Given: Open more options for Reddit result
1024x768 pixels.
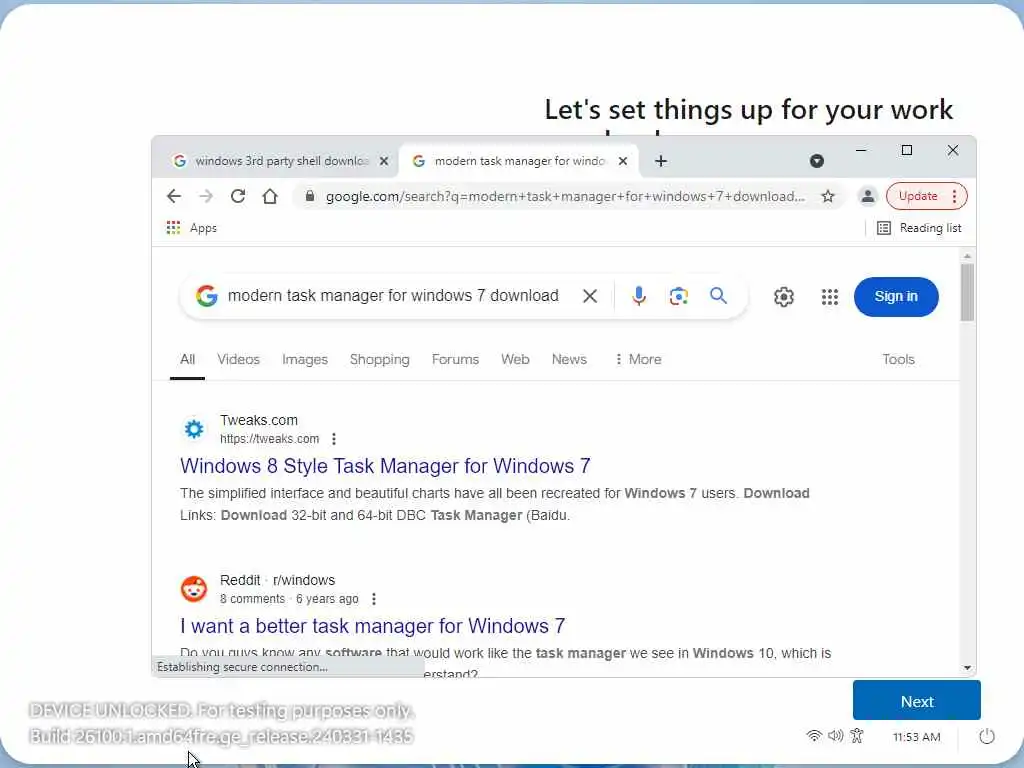Looking at the screenshot, I should (x=374, y=599).
